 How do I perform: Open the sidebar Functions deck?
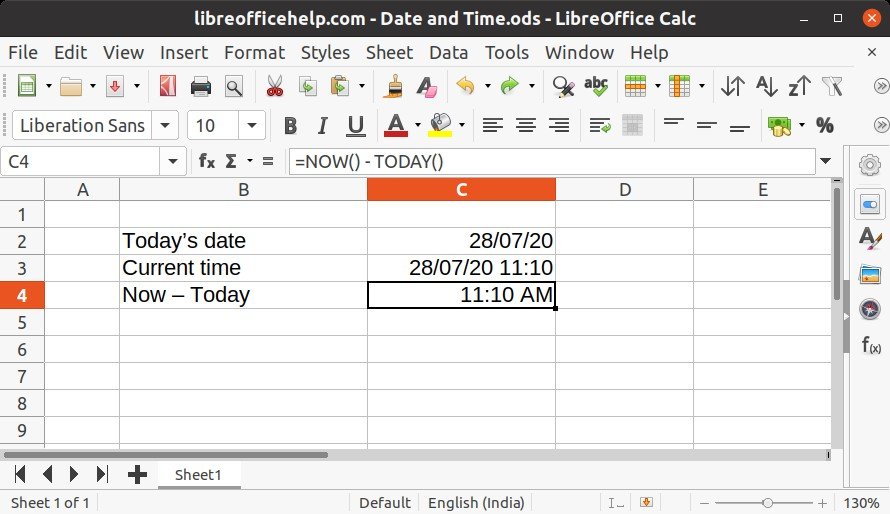871,344
